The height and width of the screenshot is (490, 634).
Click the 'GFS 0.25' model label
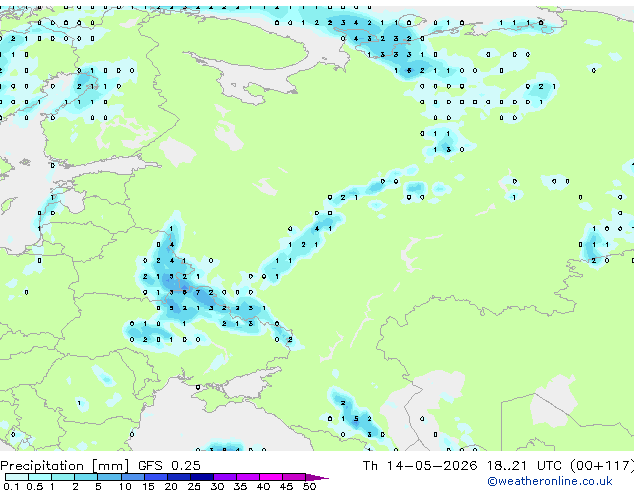tap(169, 465)
